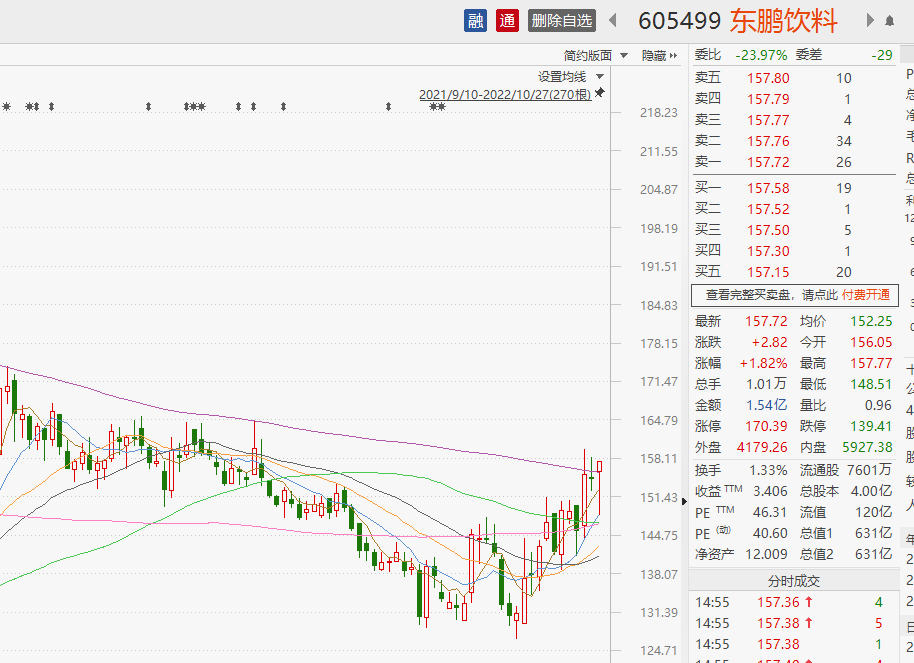Open the 简约版面 layout dropdown
This screenshot has height=663, width=914.
[x=595, y=56]
